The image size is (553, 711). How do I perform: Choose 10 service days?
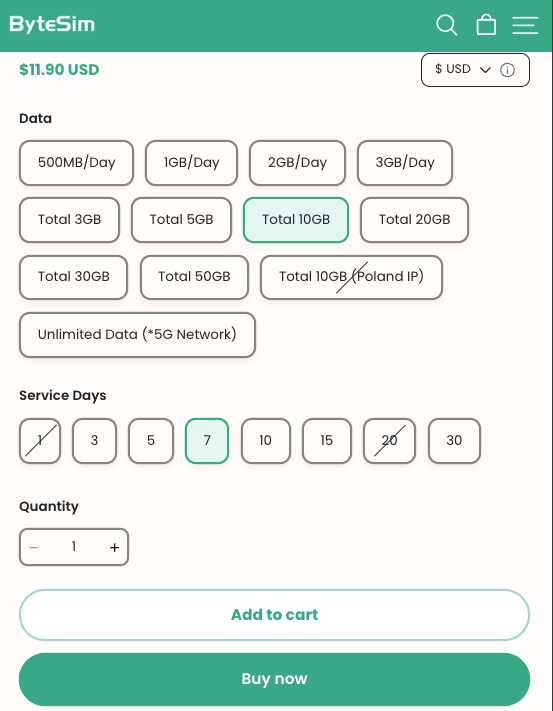[266, 441]
